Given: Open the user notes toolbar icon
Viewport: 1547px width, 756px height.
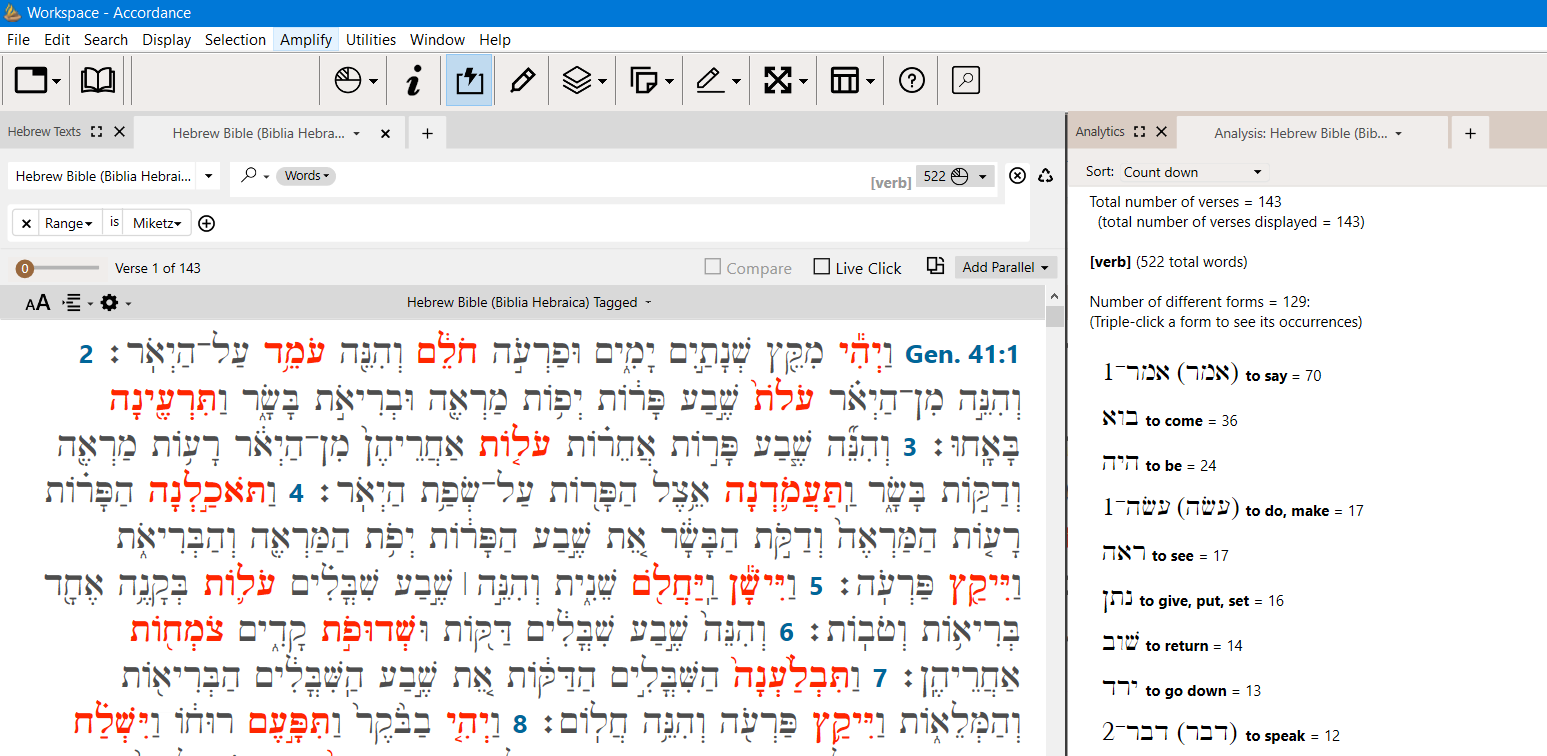Looking at the screenshot, I should 643,81.
